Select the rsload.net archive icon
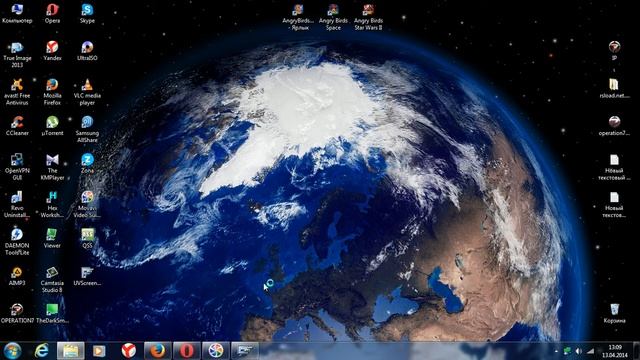Screen dimensions: 640x360 614,88
